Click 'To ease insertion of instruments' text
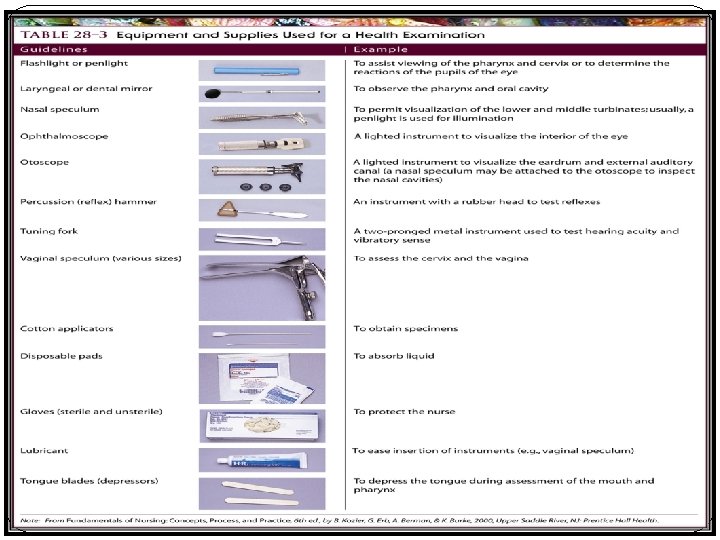 point(493,451)
